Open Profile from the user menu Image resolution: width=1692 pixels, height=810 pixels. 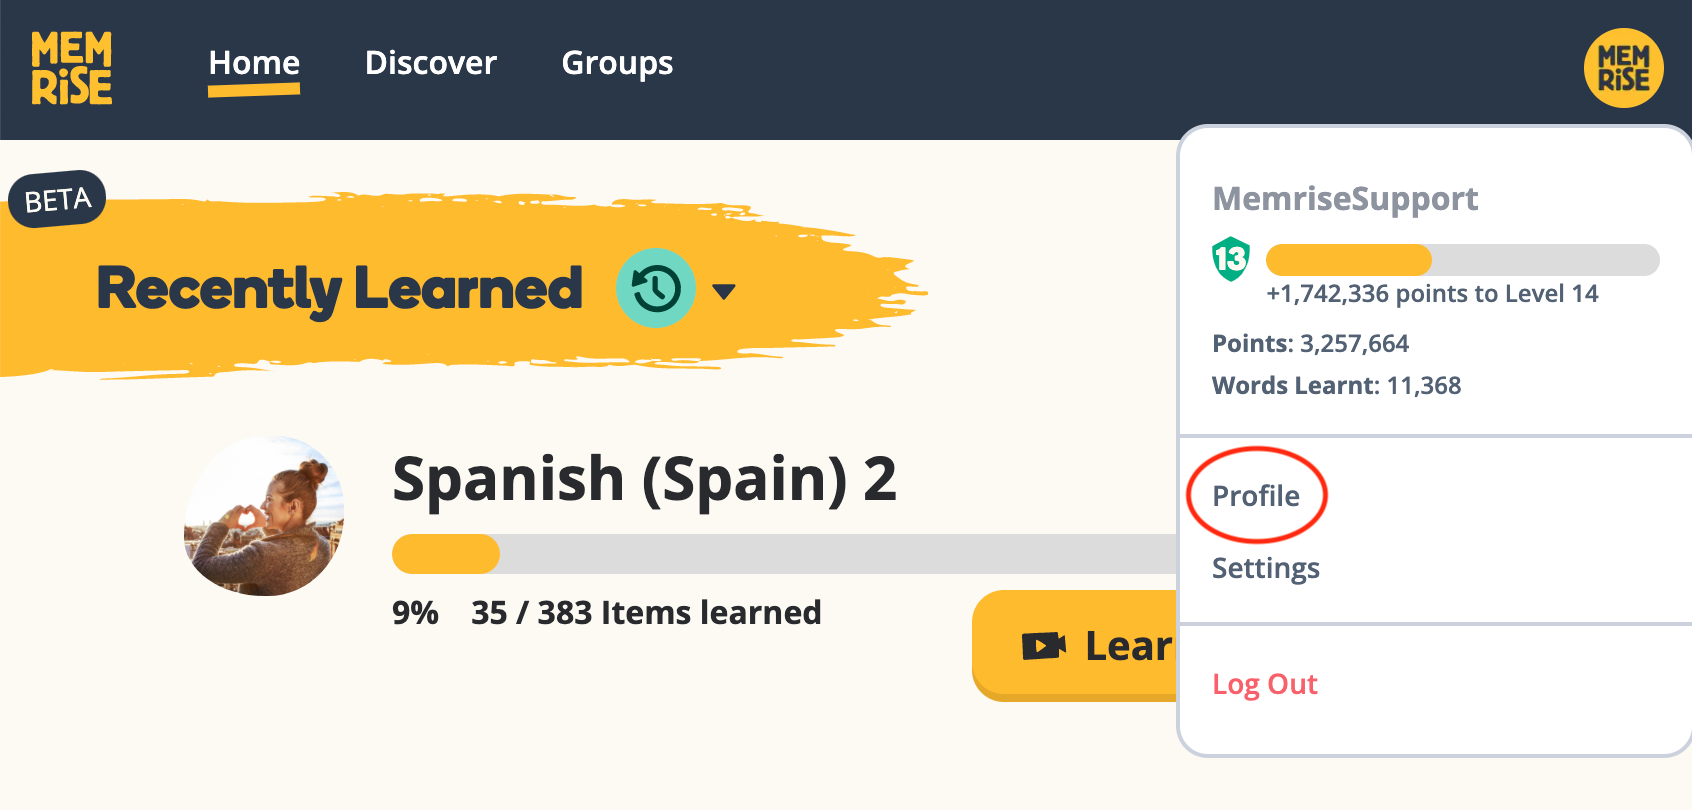coord(1256,496)
